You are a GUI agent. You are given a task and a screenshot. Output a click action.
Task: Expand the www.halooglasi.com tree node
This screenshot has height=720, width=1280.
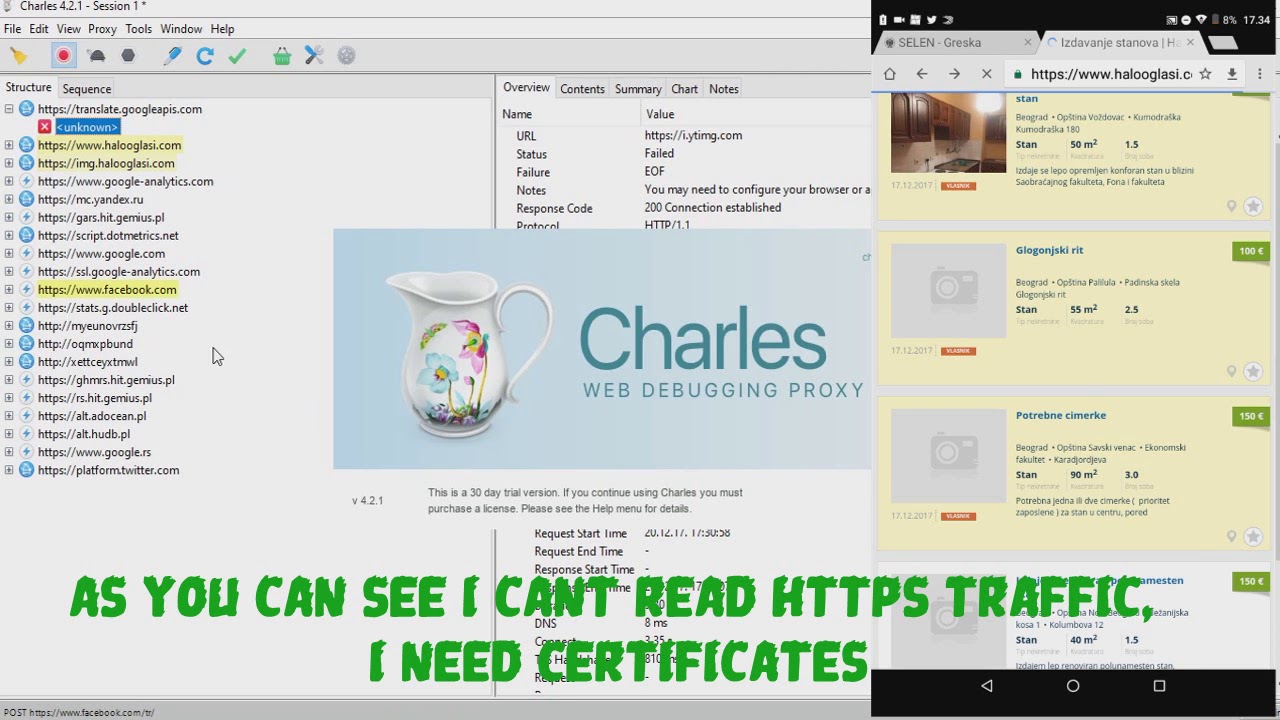pos(9,145)
